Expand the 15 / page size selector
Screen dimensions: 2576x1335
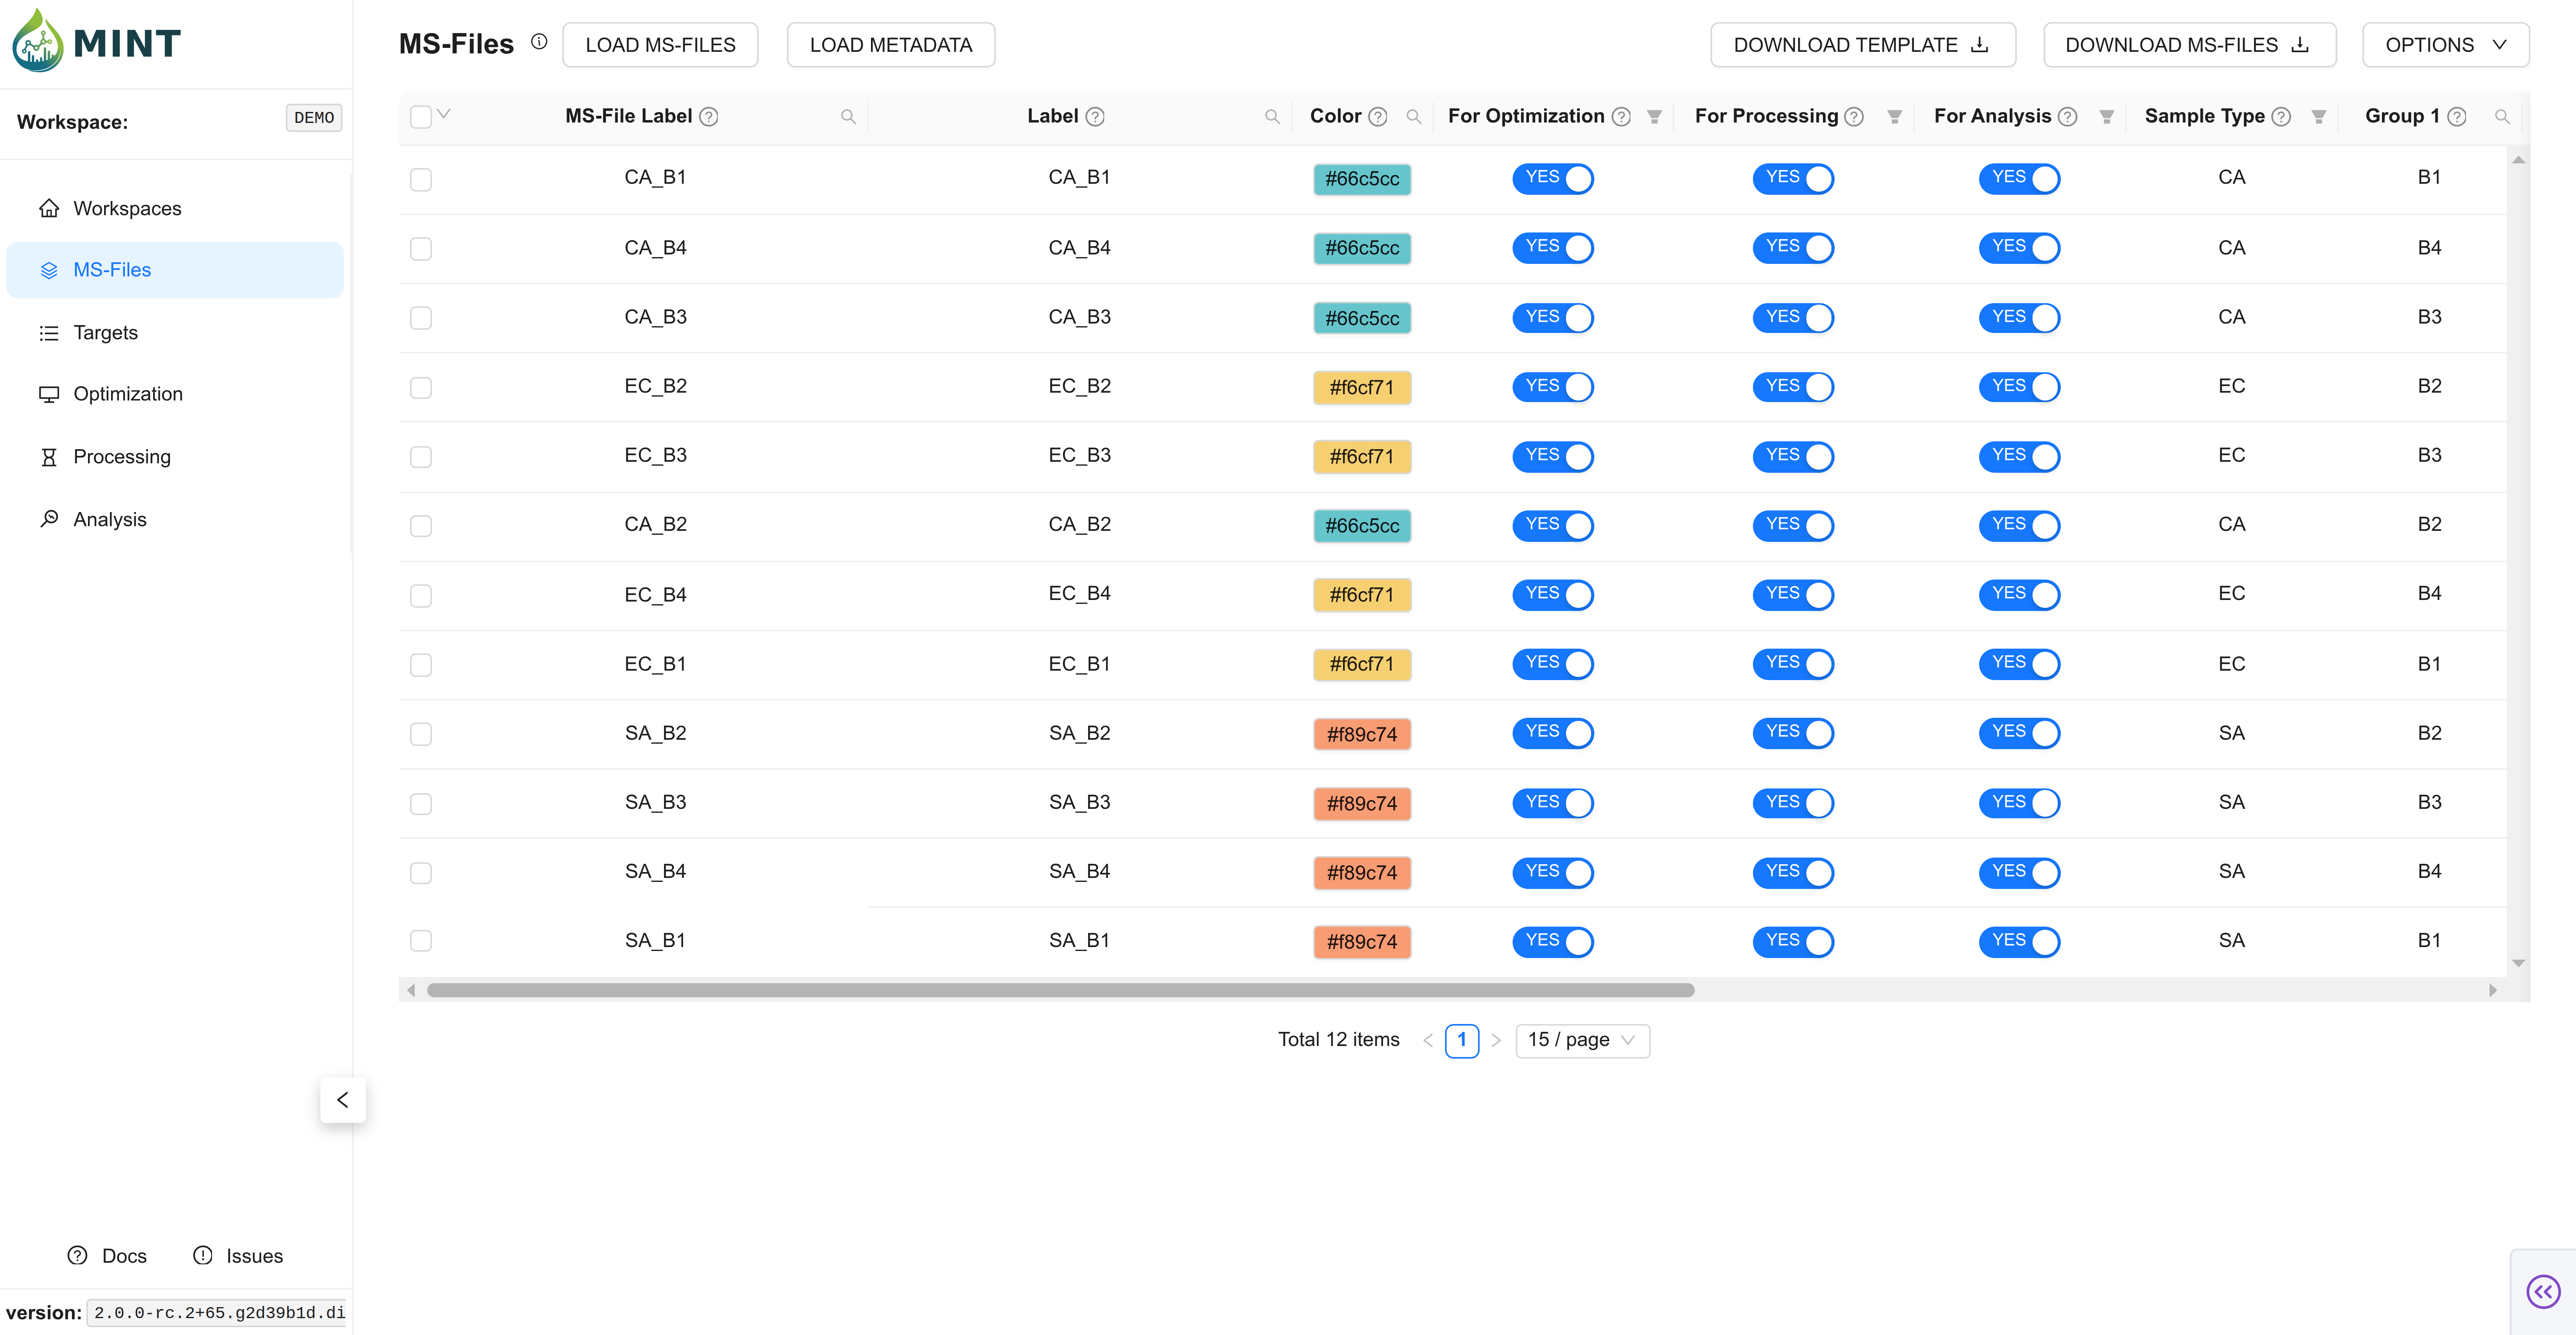click(1582, 1040)
